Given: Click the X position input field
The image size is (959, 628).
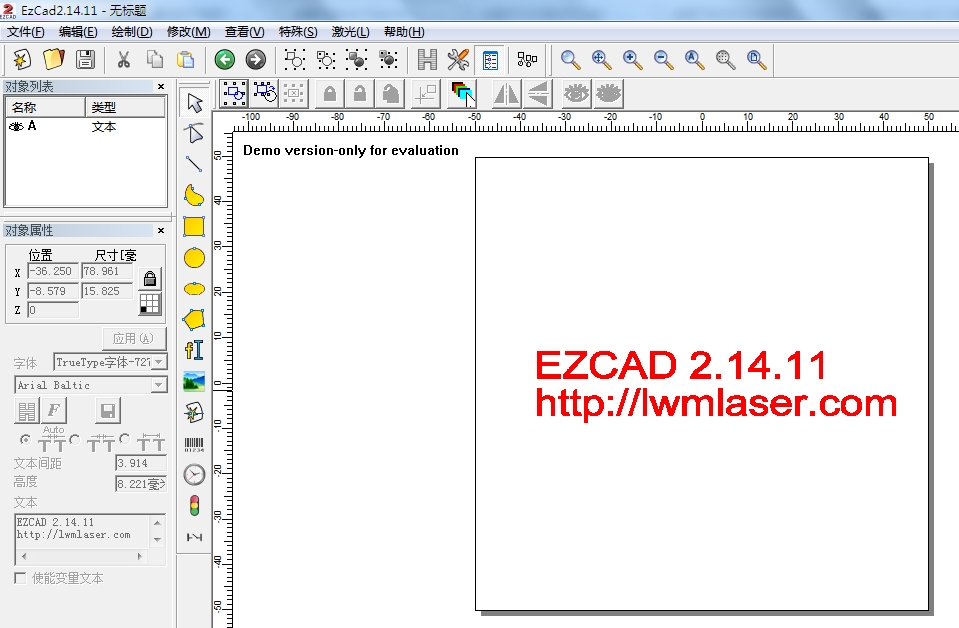Looking at the screenshot, I should (x=53, y=271).
